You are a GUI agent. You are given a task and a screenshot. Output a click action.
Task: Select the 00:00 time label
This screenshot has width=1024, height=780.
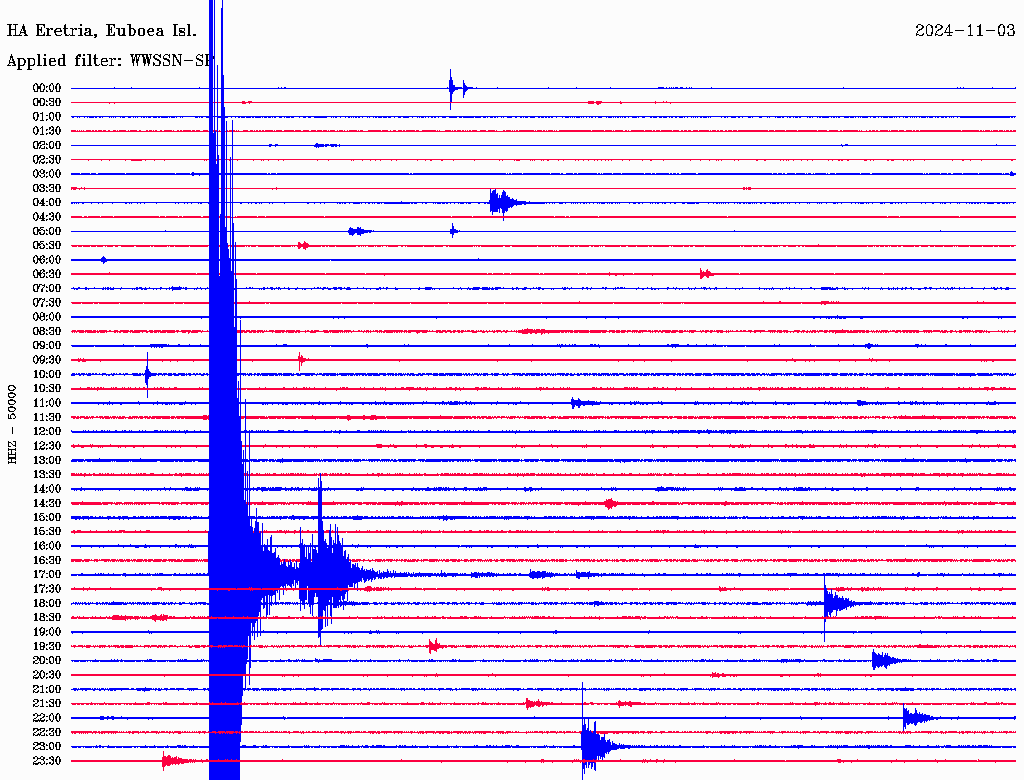click(x=47, y=88)
